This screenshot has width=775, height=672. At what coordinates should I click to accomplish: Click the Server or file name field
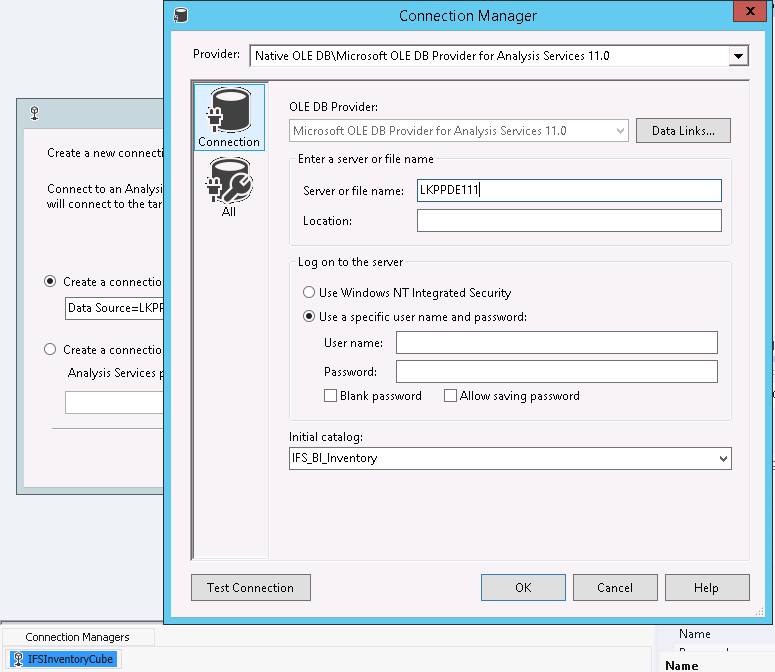tap(569, 191)
